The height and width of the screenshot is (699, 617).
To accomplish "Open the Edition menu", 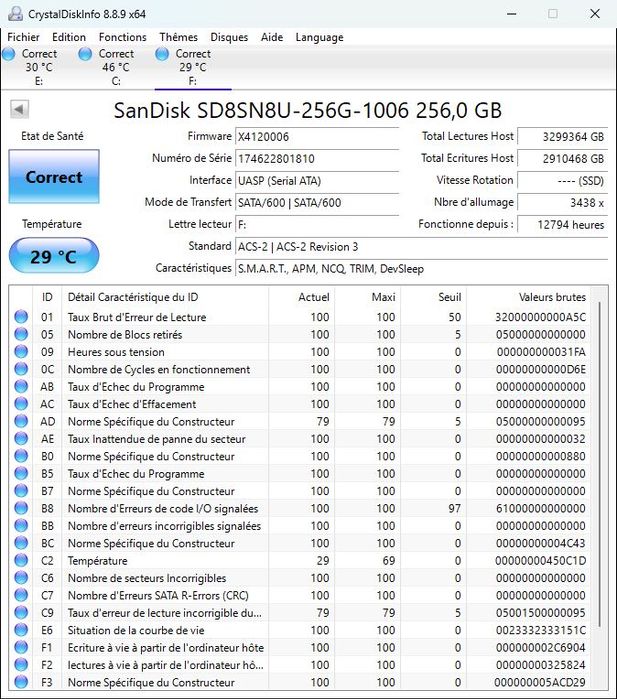I will click(69, 37).
